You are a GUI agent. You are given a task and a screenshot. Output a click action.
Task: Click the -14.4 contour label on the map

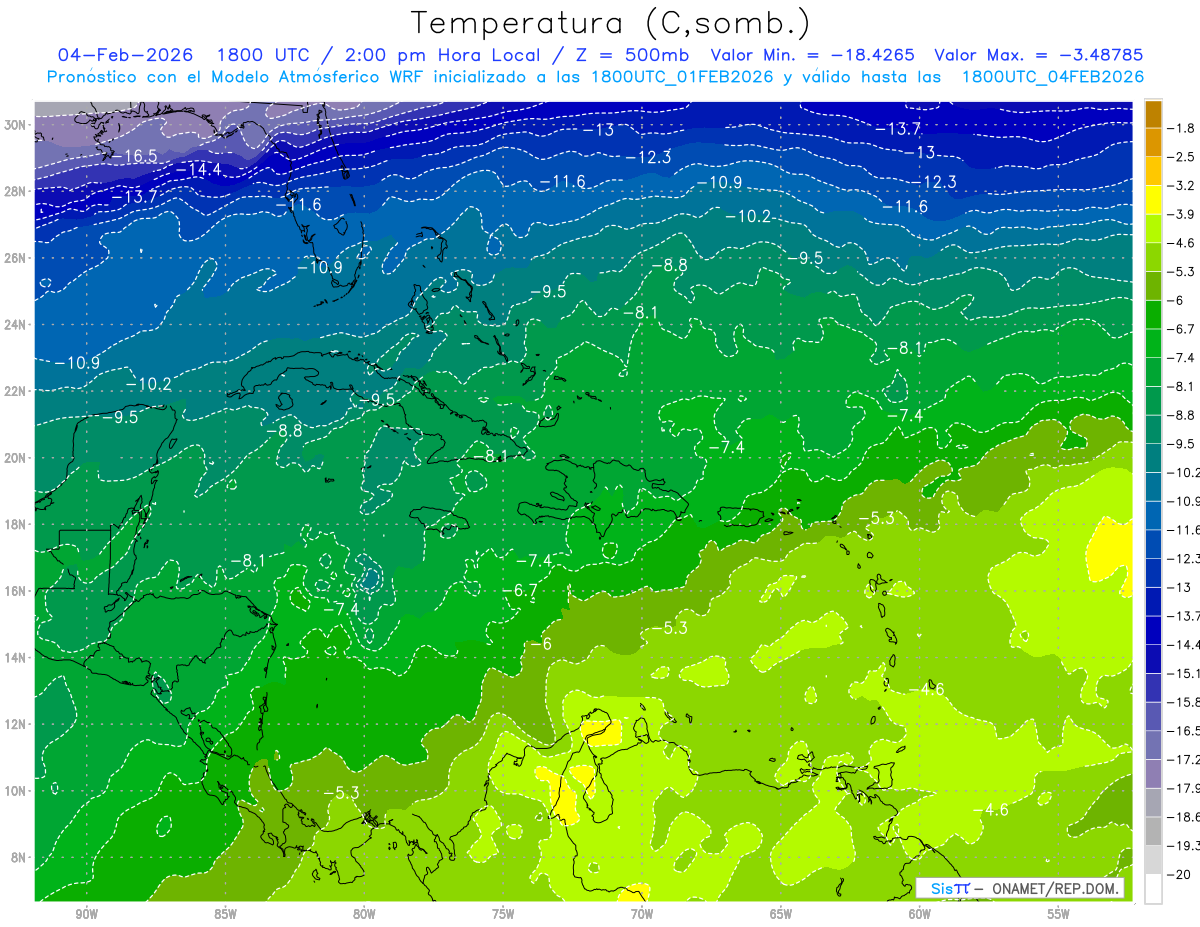[198, 170]
